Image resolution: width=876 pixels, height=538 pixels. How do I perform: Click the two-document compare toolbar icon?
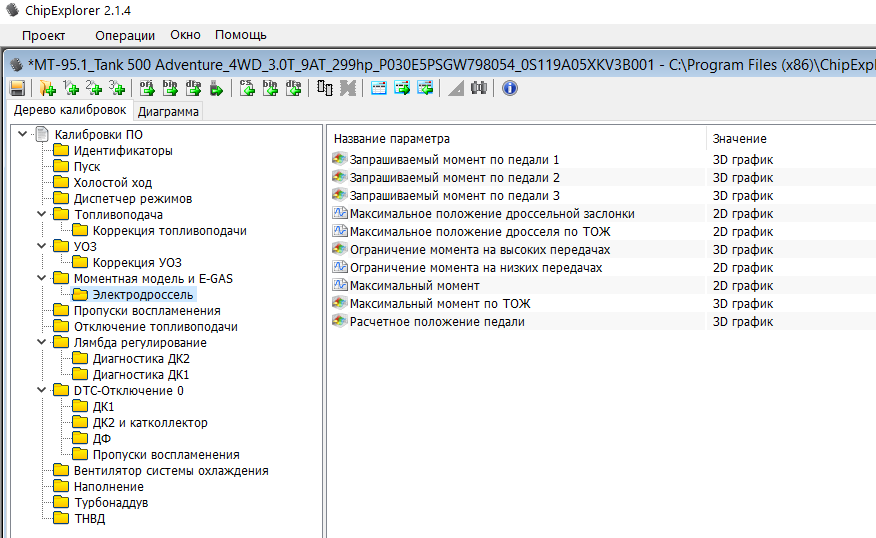click(x=325, y=88)
